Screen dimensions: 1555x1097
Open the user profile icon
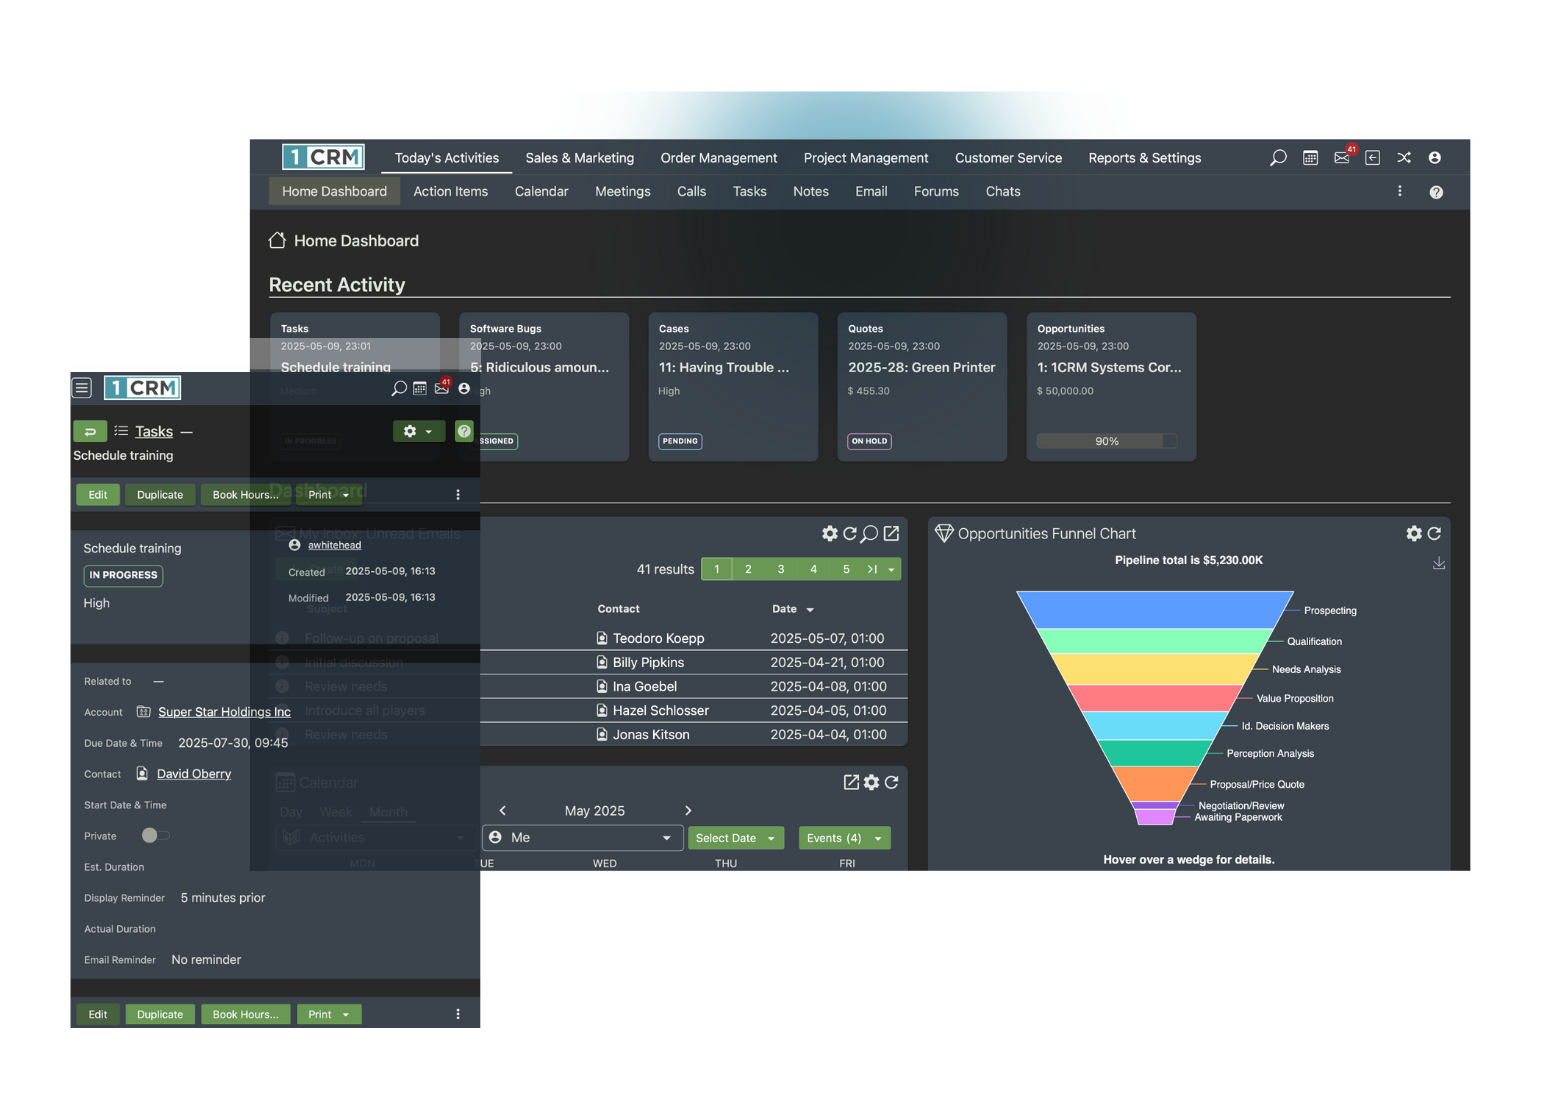(x=1435, y=157)
